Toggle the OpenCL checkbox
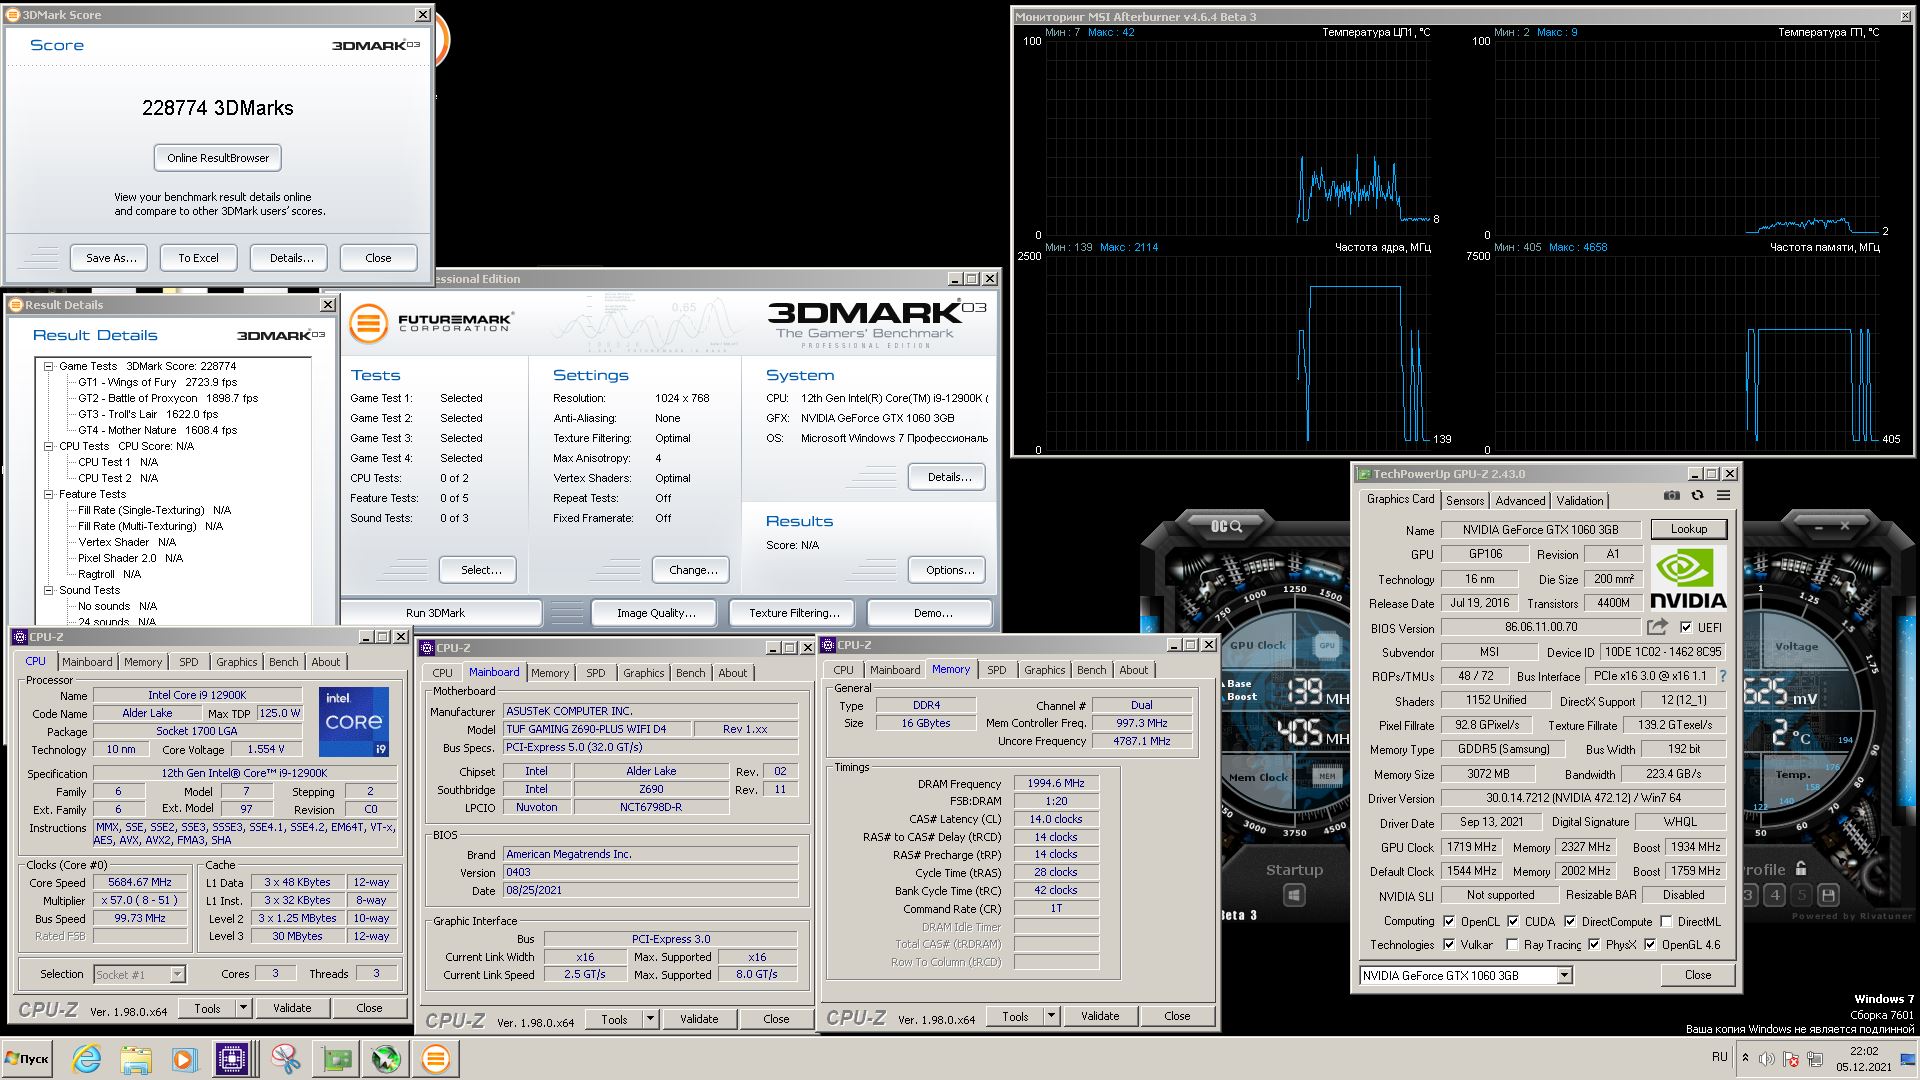 tap(1449, 921)
